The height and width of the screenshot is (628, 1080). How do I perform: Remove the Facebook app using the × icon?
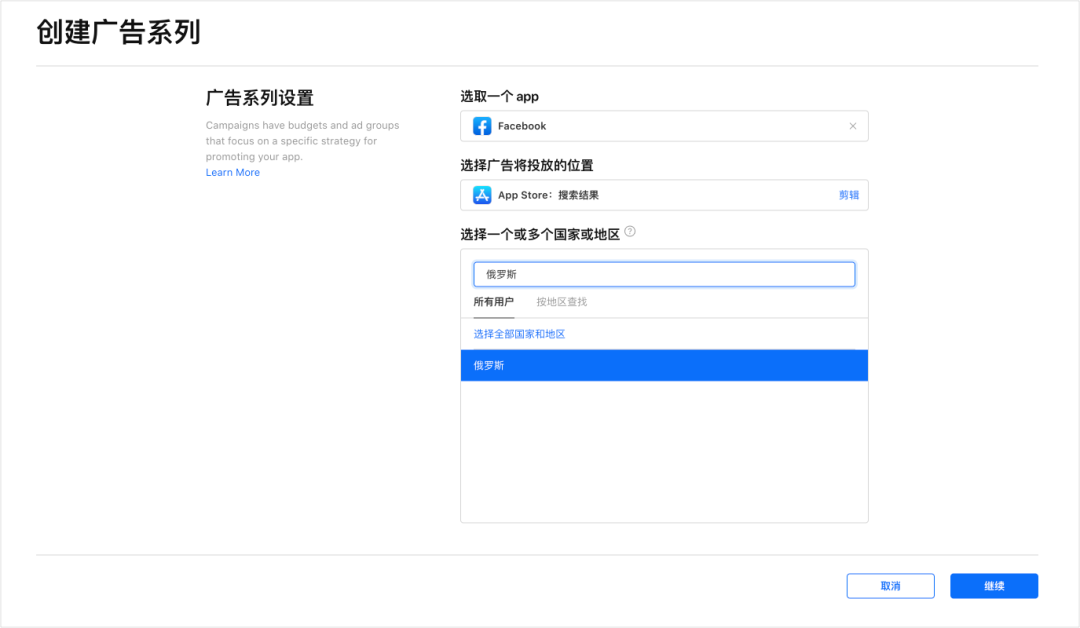[853, 126]
